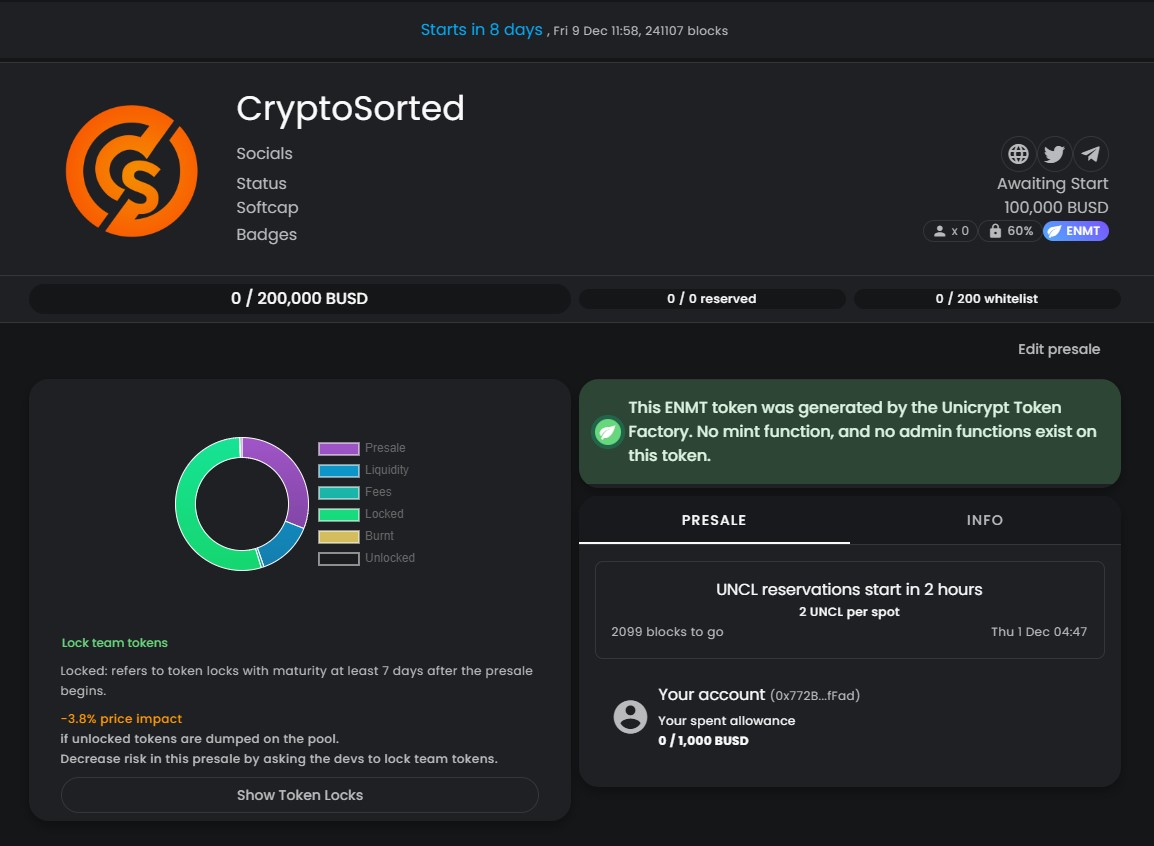
Task: Switch to the INFO tab
Action: (985, 520)
